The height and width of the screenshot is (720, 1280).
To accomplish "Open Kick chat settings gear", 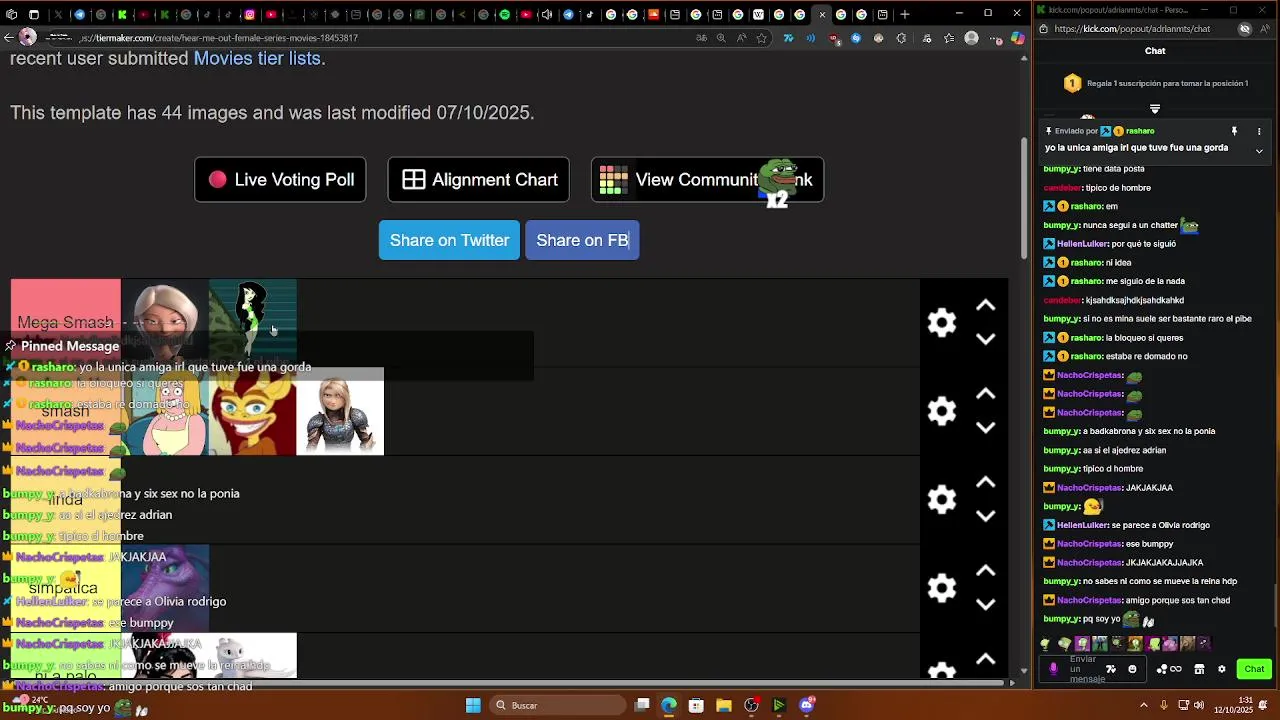I will (x=1221, y=669).
